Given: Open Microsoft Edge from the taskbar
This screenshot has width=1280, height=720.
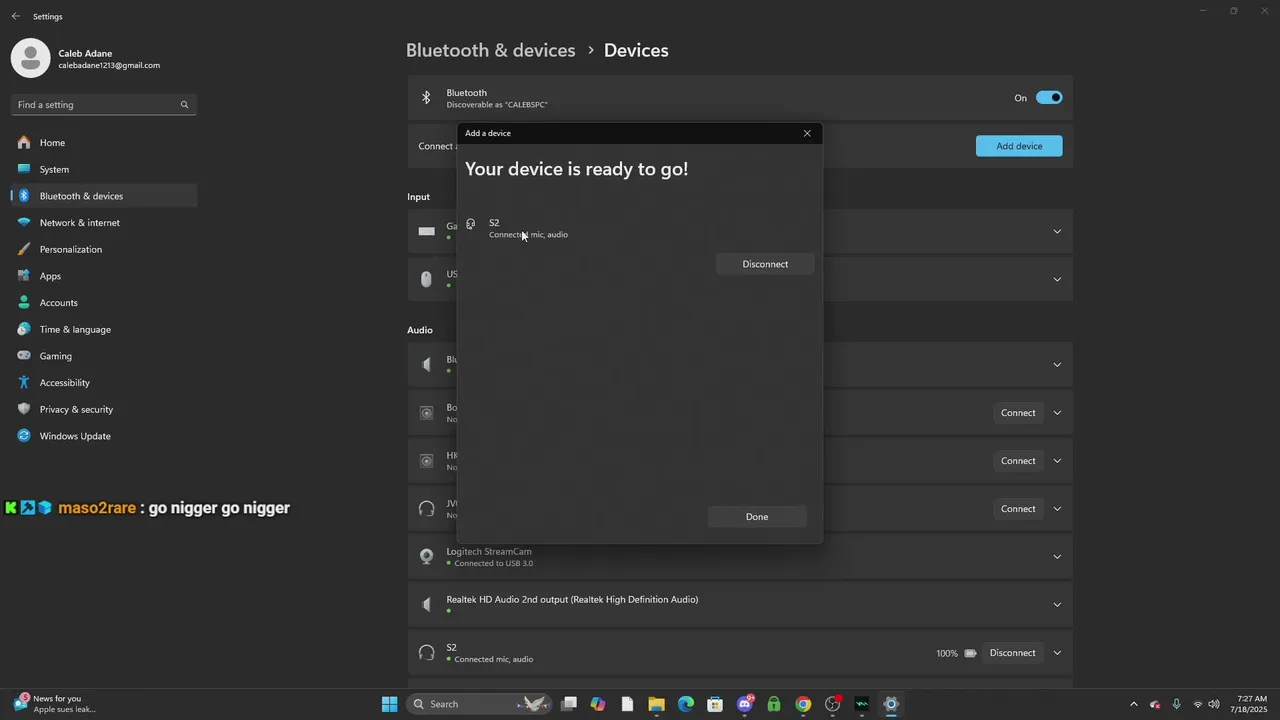Looking at the screenshot, I should click(686, 704).
